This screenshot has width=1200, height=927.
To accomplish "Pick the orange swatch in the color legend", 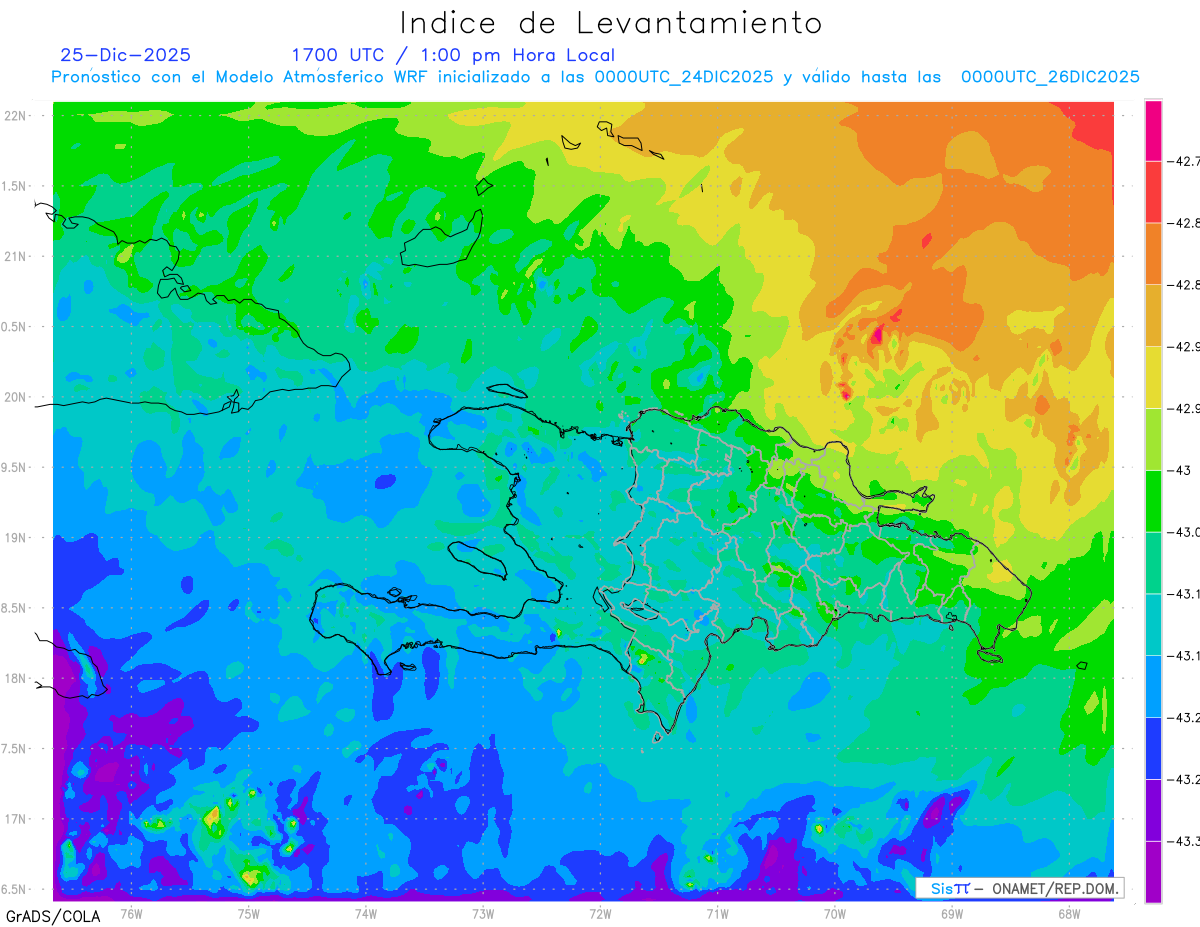I will click(x=1153, y=254).
